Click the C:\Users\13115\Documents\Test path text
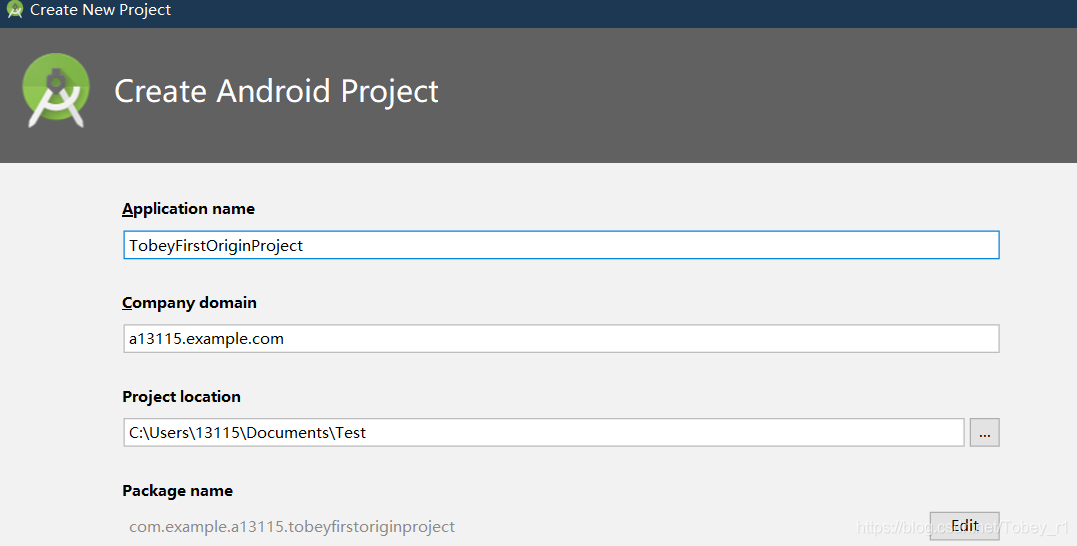This screenshot has height=546, width=1077. [x=247, y=433]
